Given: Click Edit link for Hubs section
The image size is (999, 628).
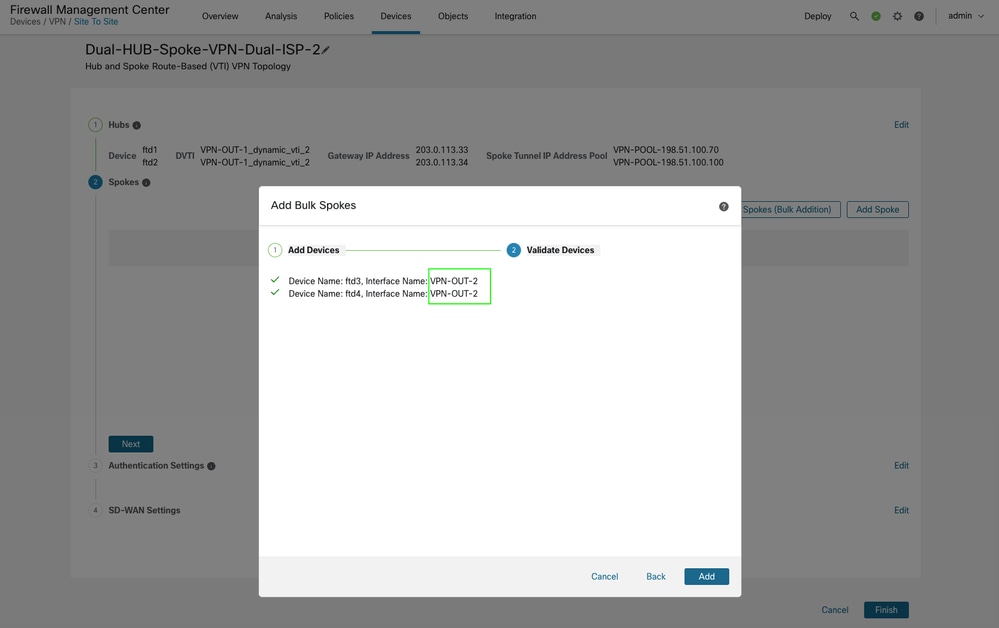Looking at the screenshot, I should pos(901,125).
